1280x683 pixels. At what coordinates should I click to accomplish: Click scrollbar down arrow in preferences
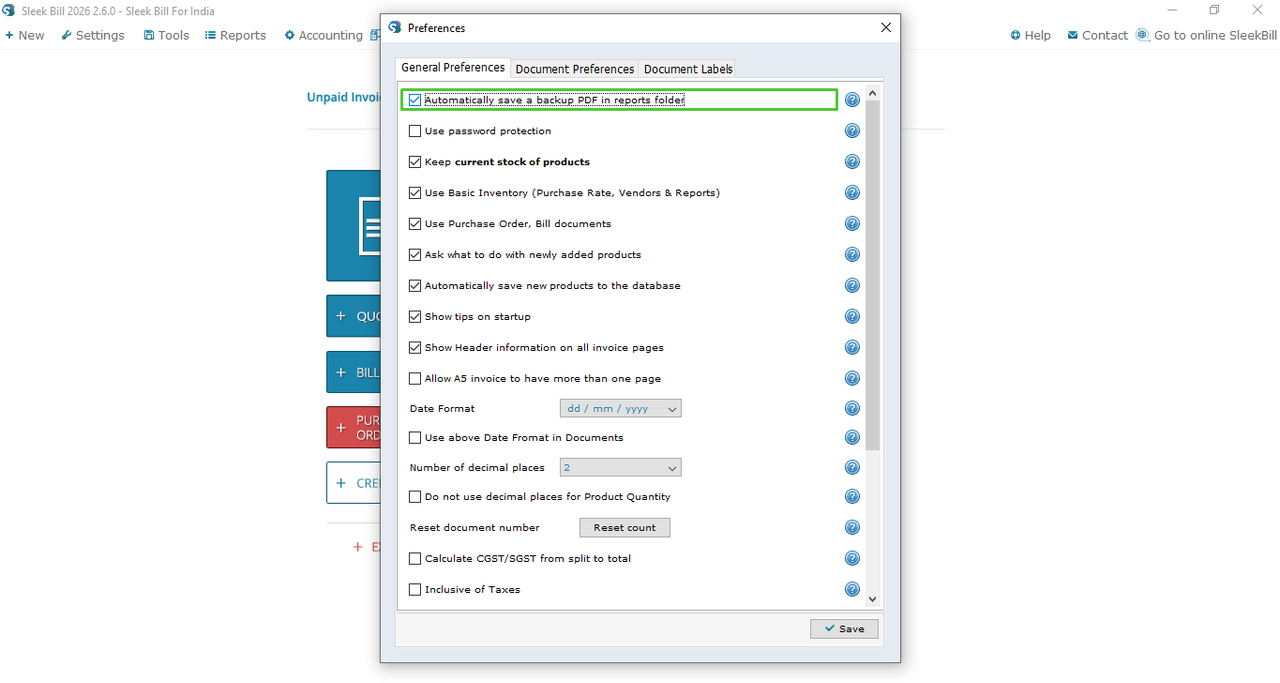tap(873, 599)
